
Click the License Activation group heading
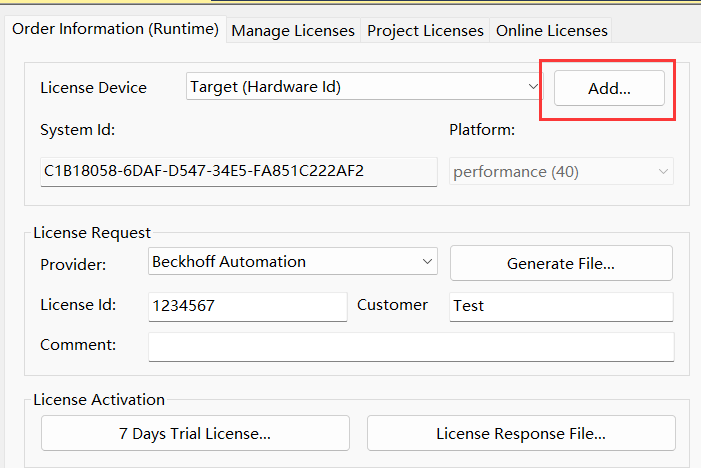pos(99,400)
